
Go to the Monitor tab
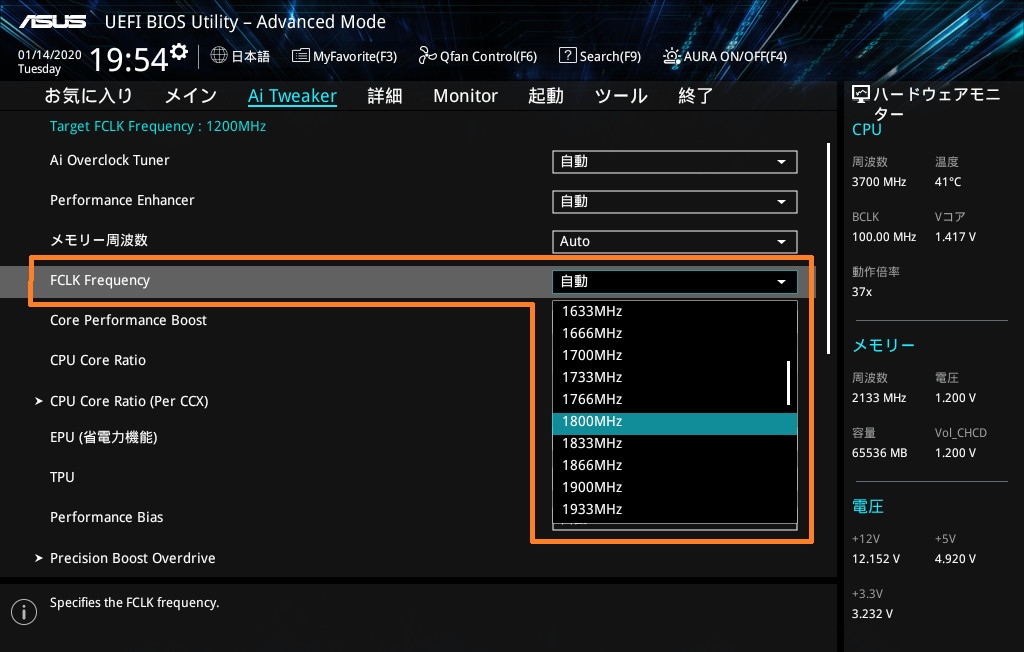465,96
